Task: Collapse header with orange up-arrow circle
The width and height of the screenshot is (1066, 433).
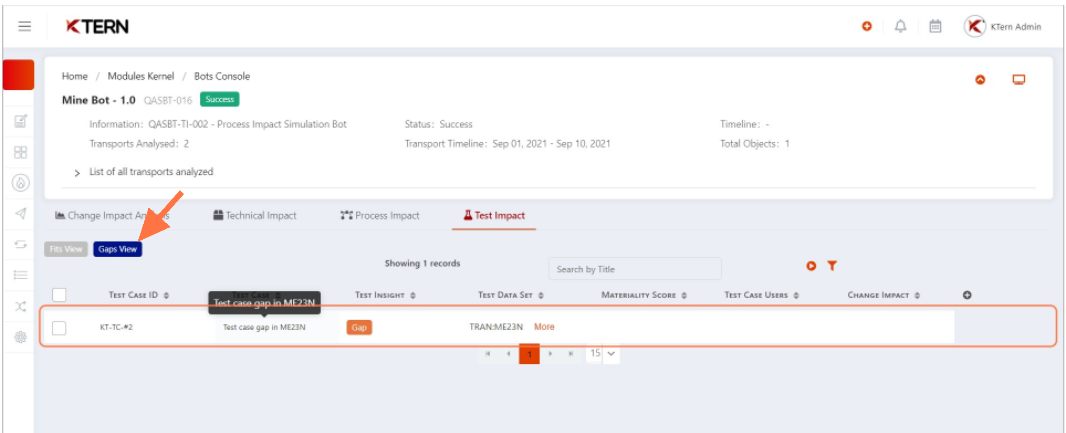Action: (980, 80)
